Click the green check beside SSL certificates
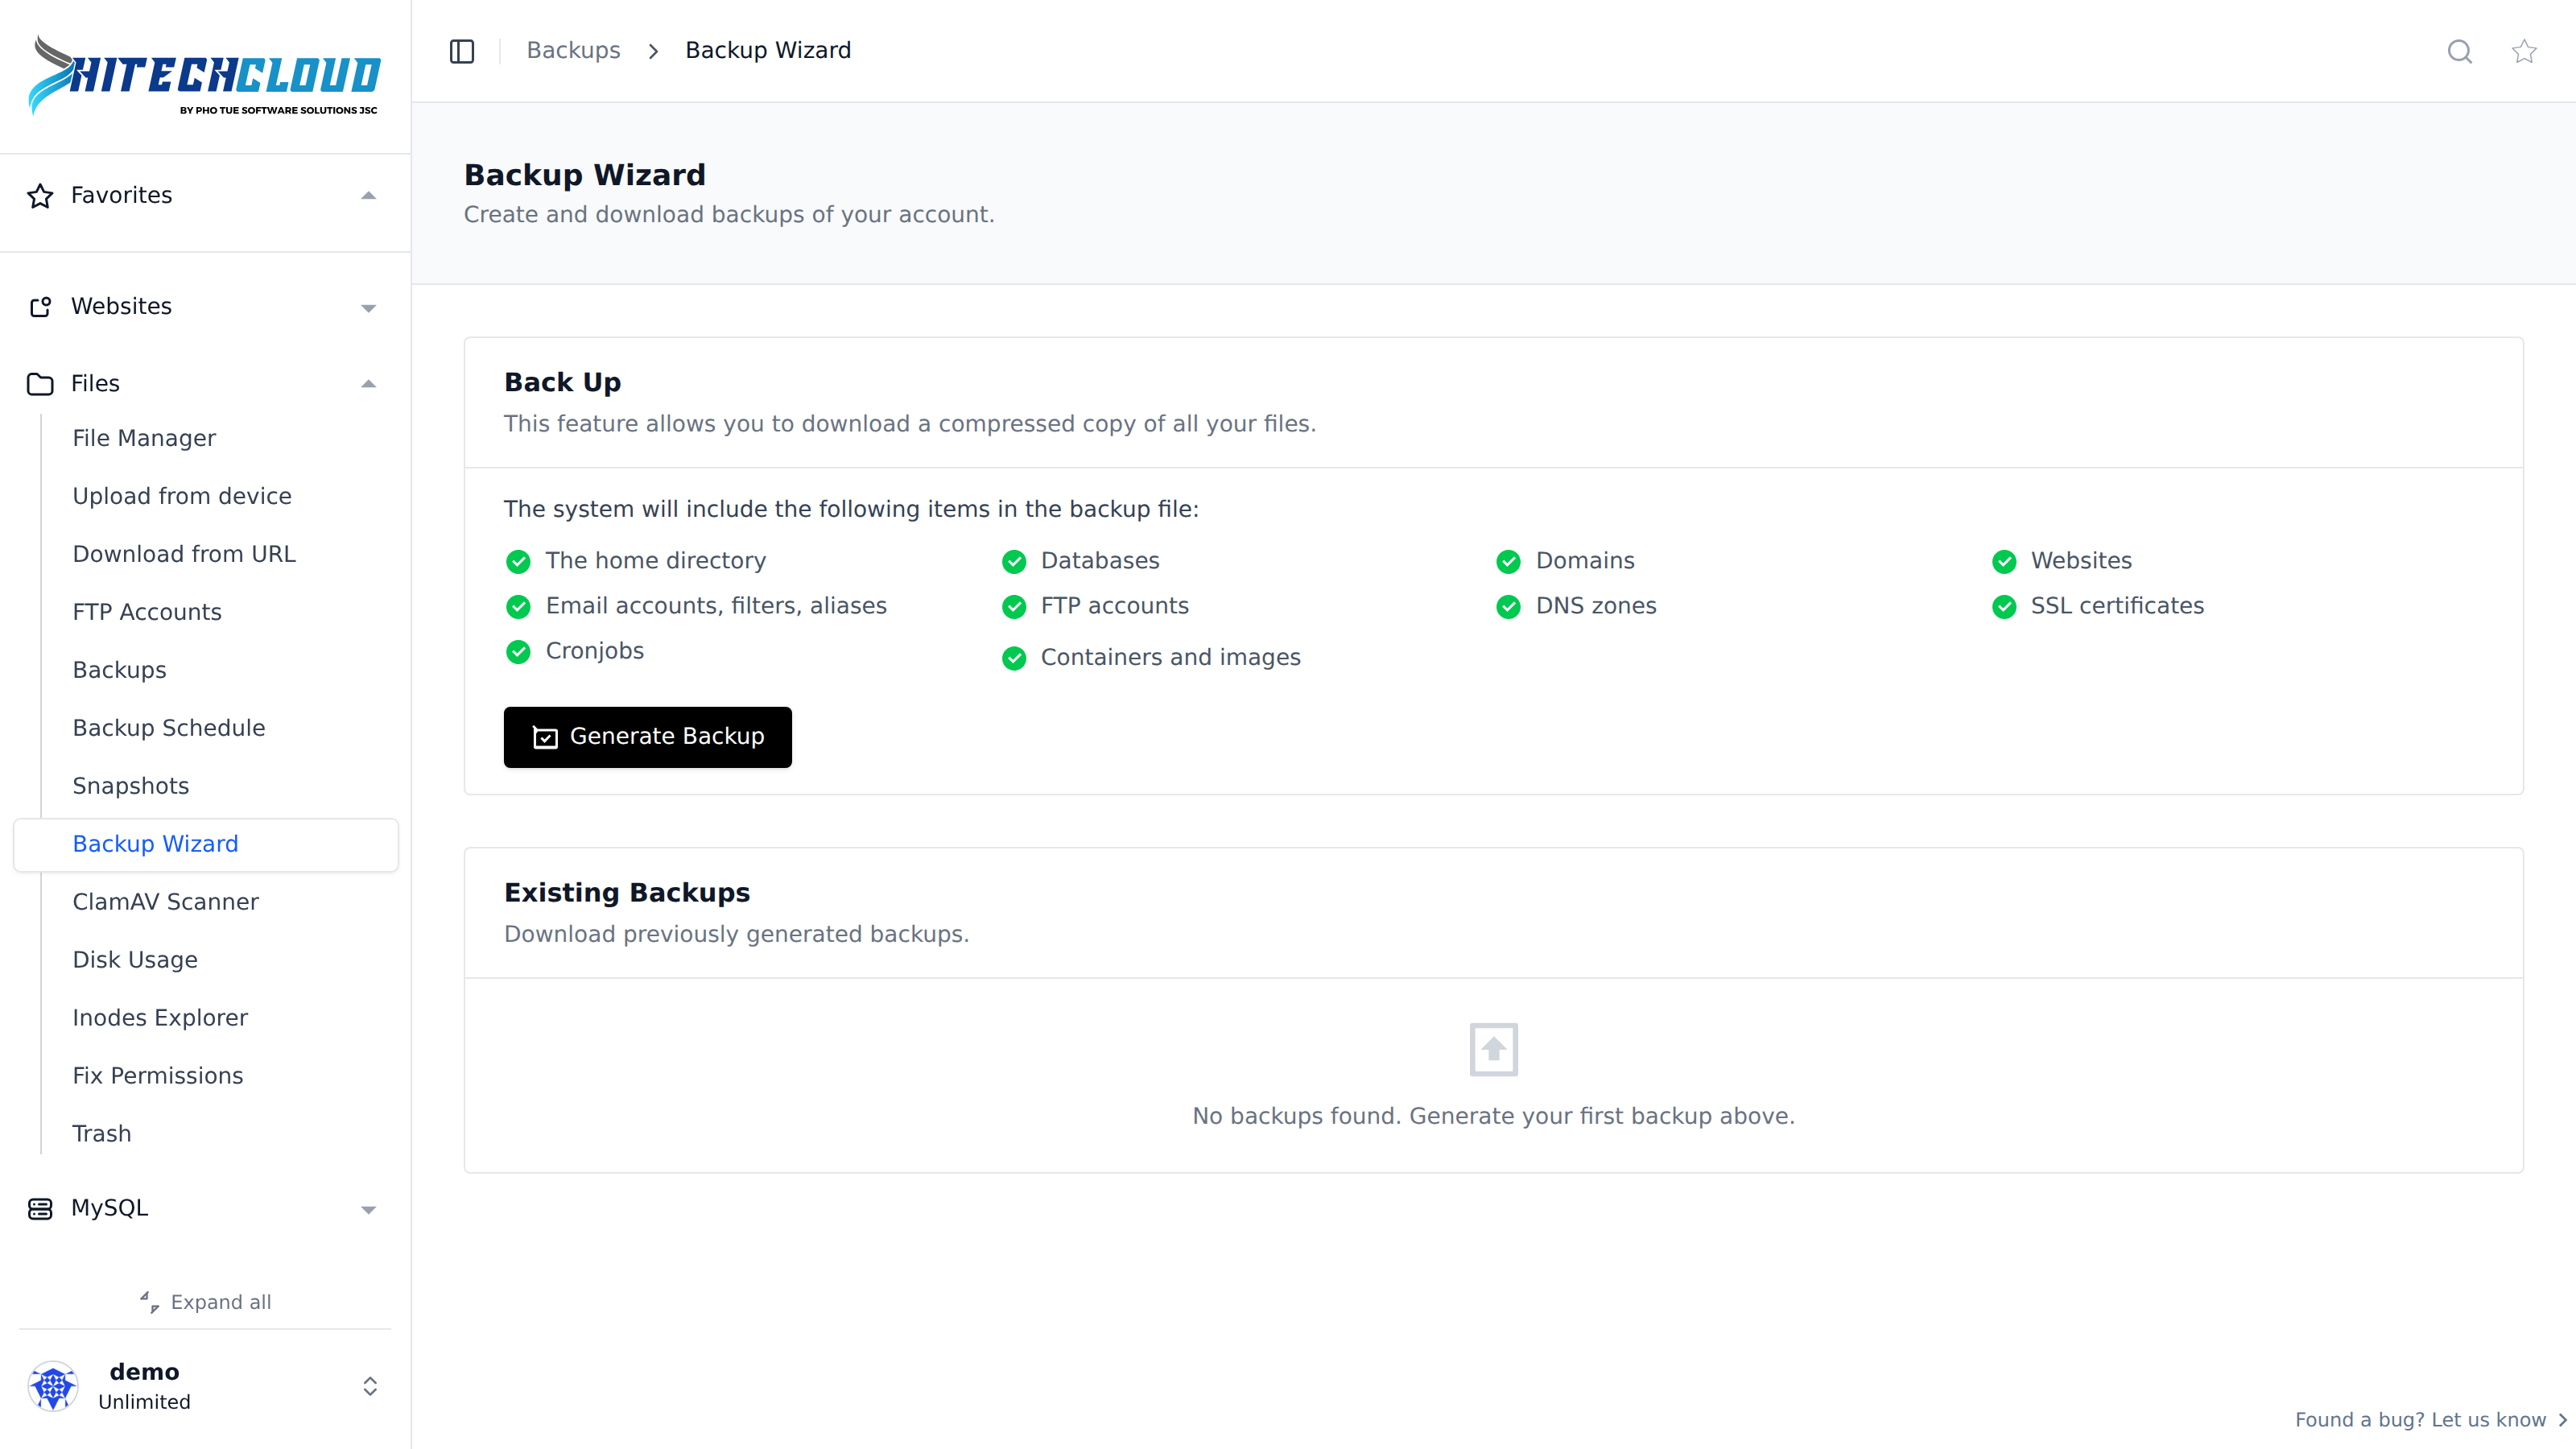2576x1449 pixels. 2004,607
